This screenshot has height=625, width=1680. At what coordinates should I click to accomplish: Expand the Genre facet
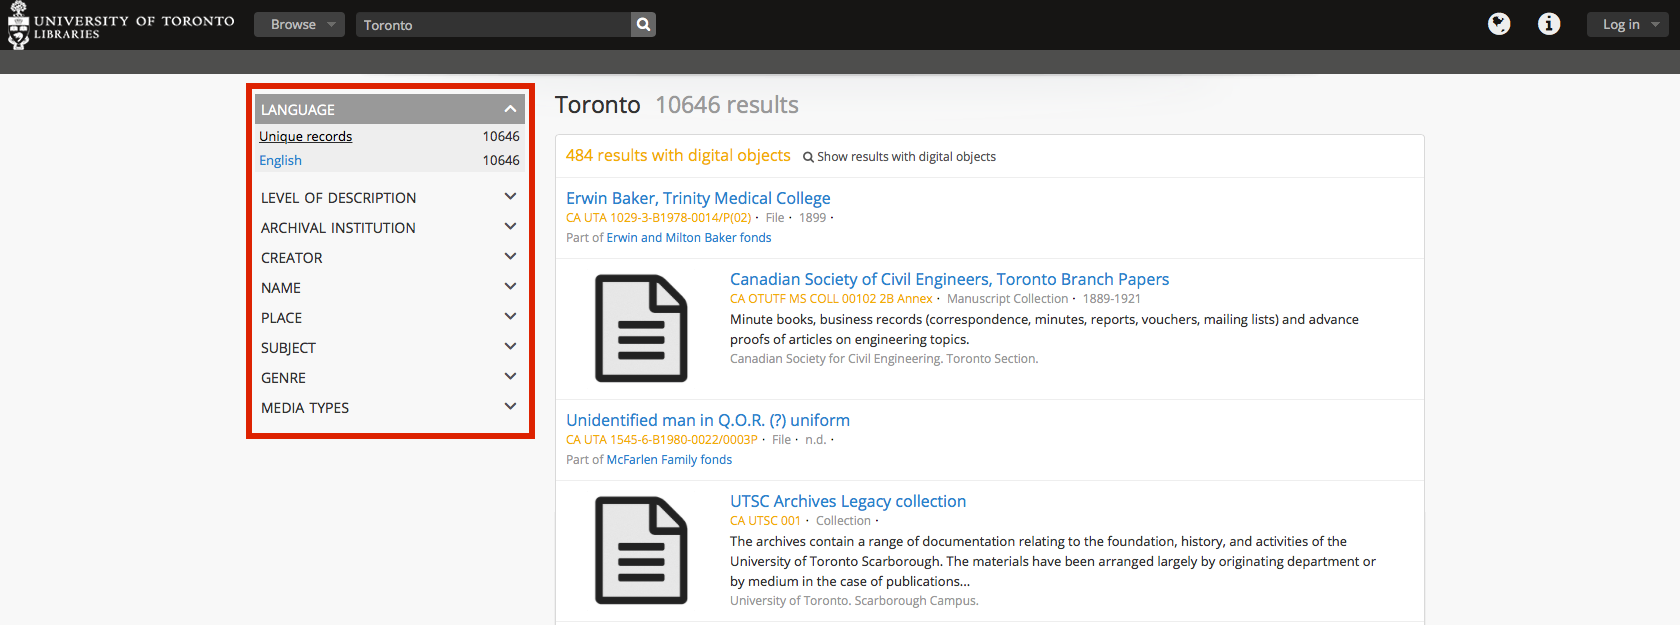pyautogui.click(x=390, y=378)
